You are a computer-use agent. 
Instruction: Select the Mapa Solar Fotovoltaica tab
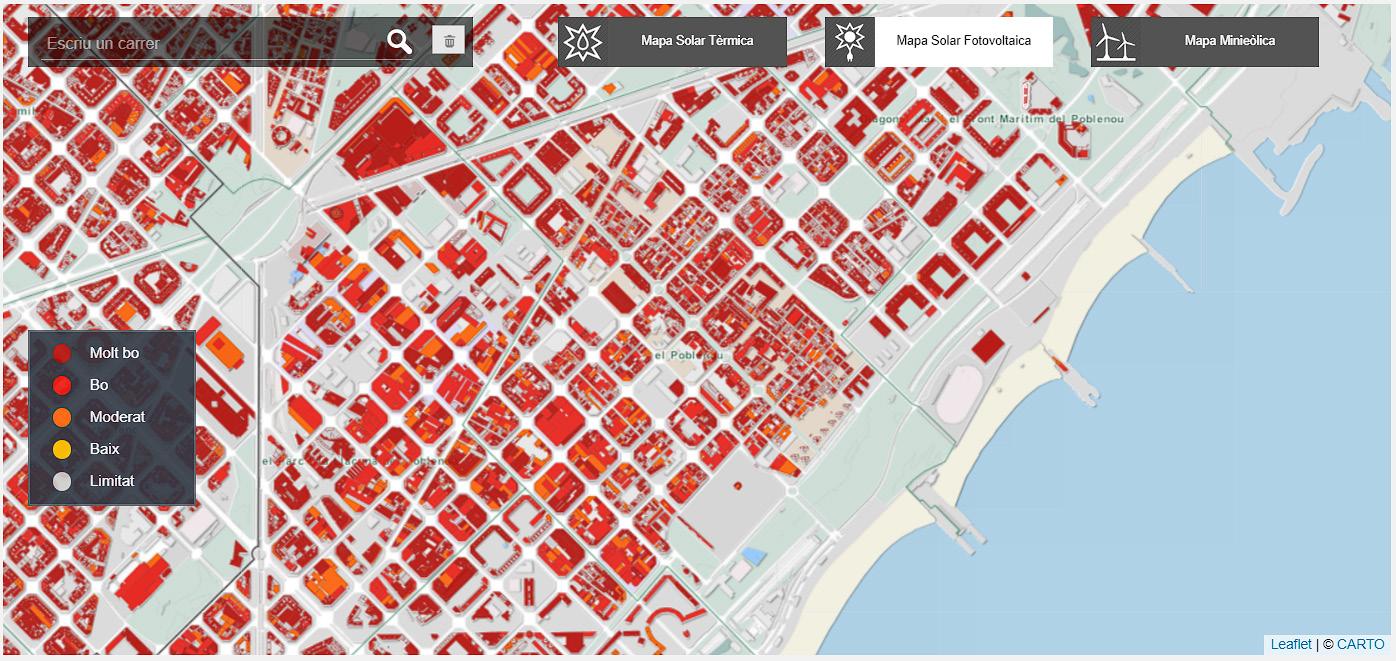coord(938,42)
